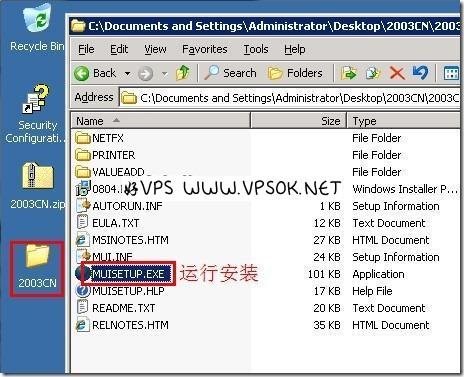Open the Views toolbar button
Screen dimensions: 464x377
[x=451, y=73]
